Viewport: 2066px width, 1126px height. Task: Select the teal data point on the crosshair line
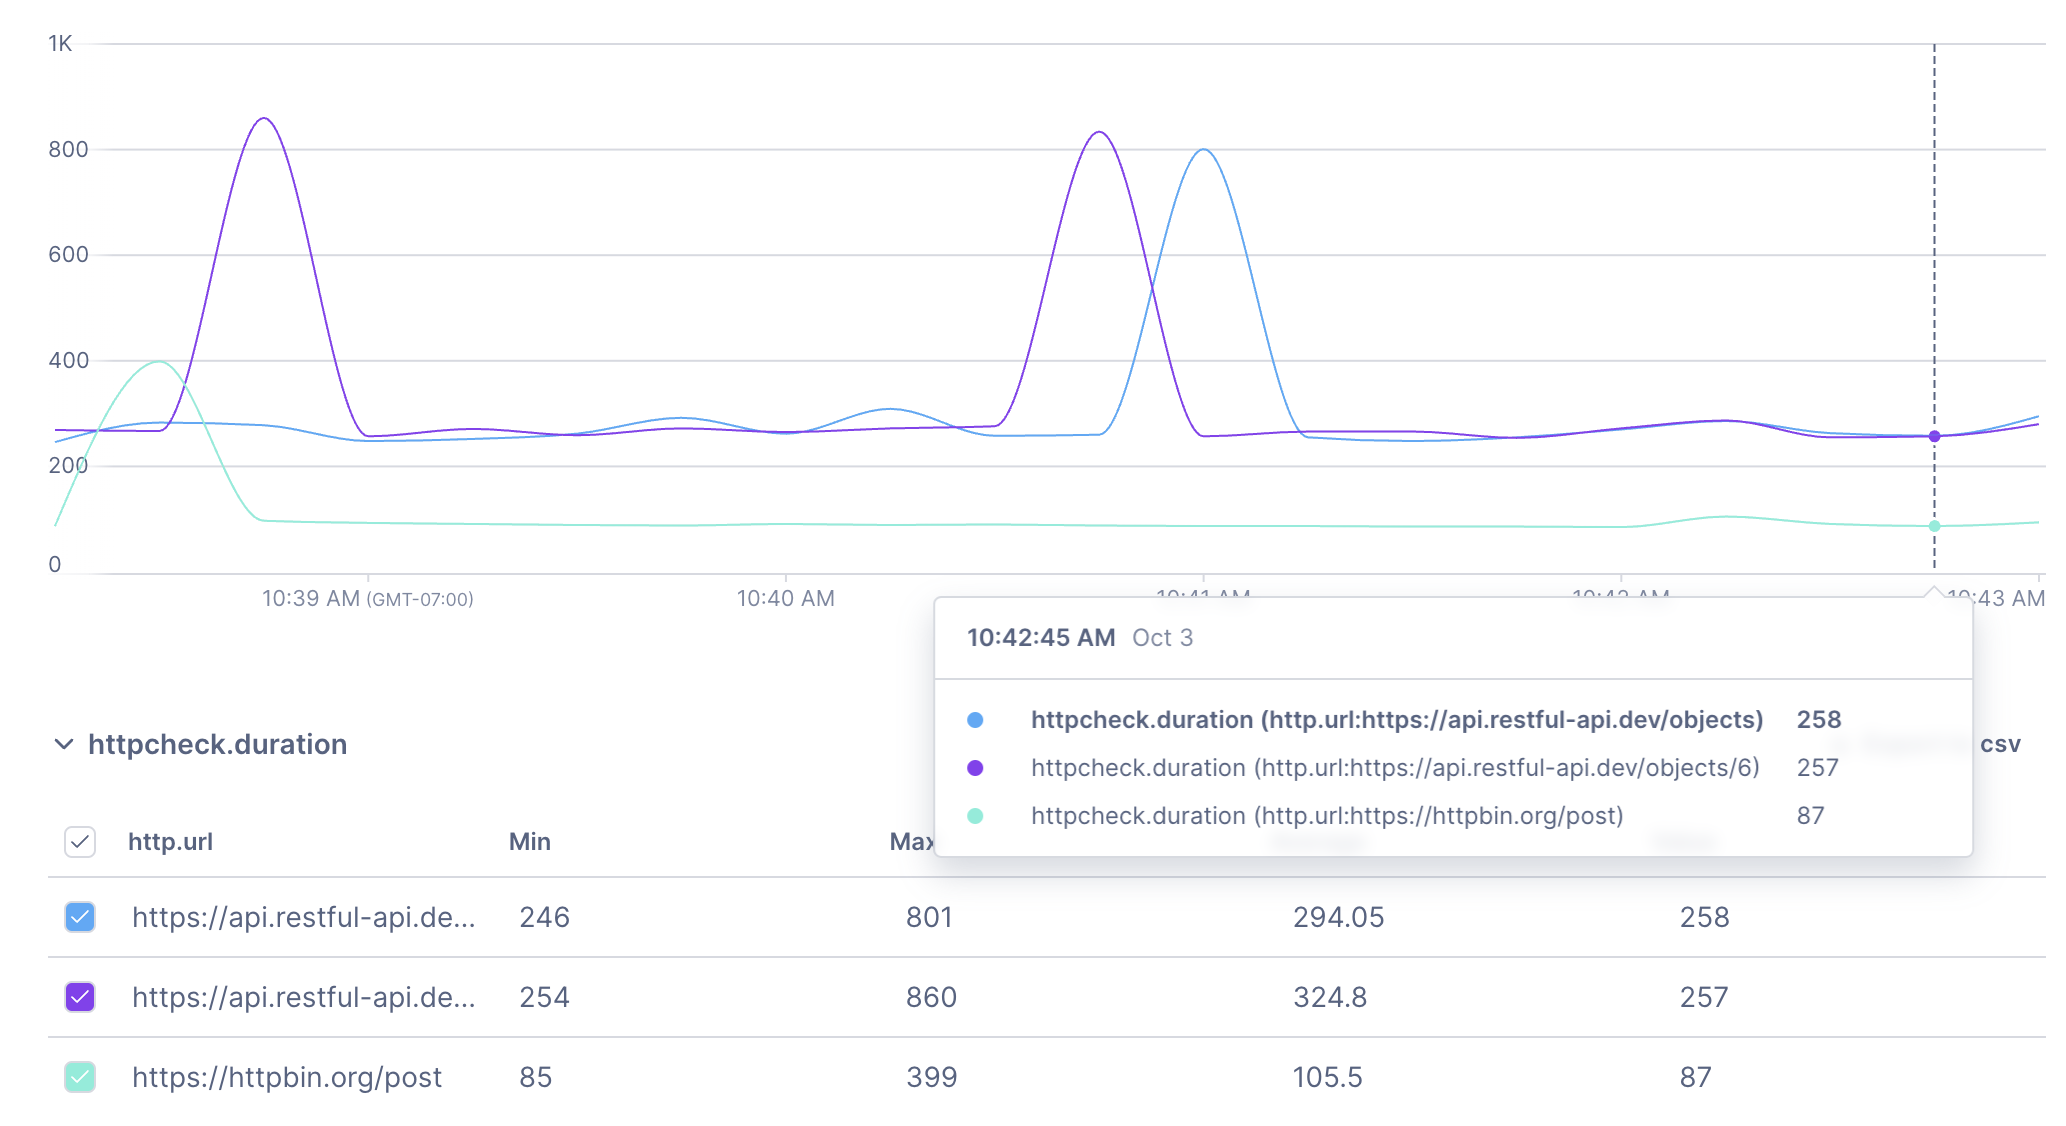1935,524
